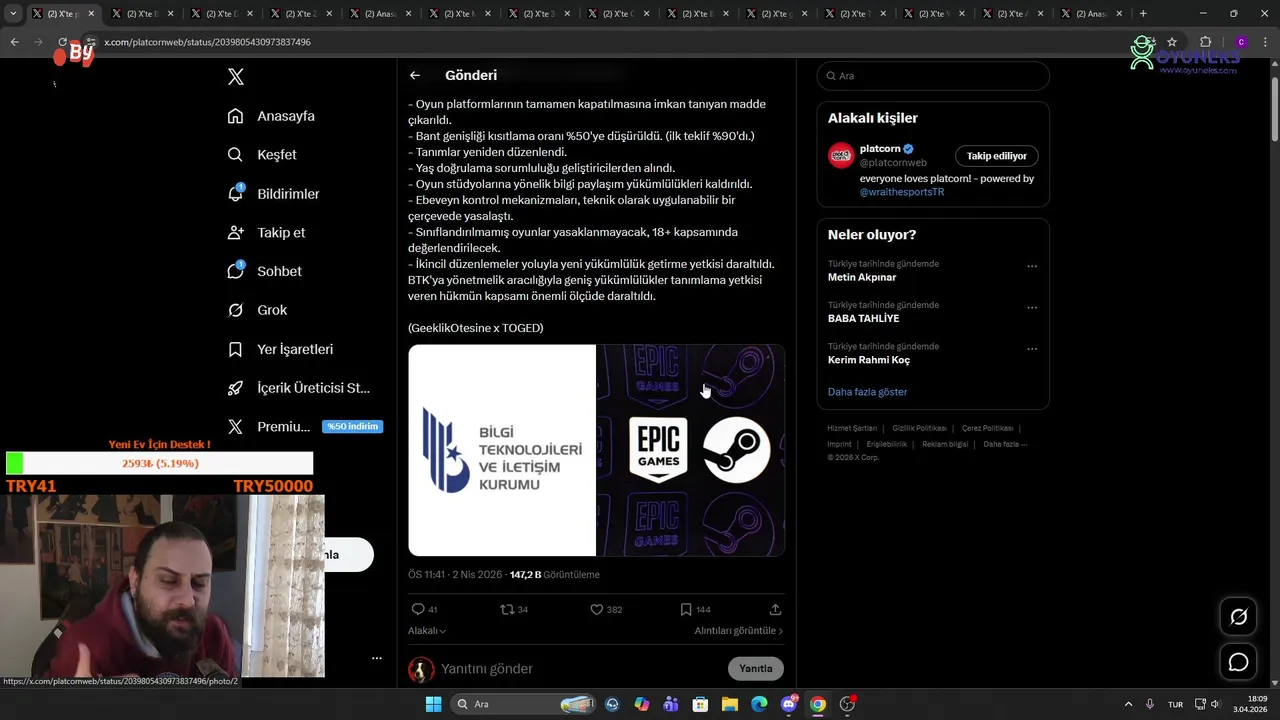Viewport: 1280px width, 720px height.
Task: Click the %50 indirim badge
Action: [x=352, y=427]
